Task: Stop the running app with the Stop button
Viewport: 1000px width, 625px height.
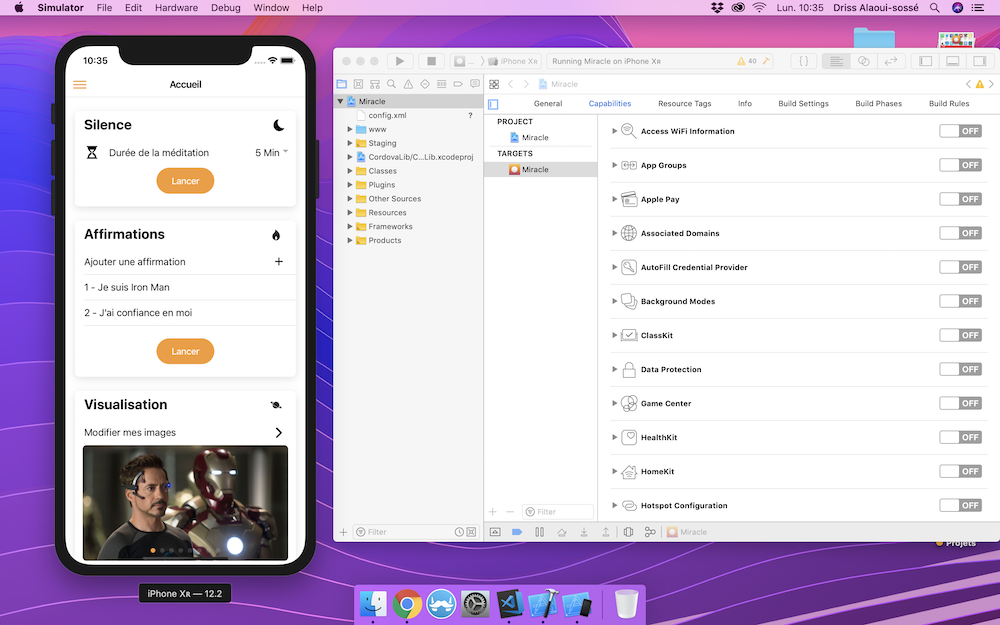Action: (x=431, y=61)
